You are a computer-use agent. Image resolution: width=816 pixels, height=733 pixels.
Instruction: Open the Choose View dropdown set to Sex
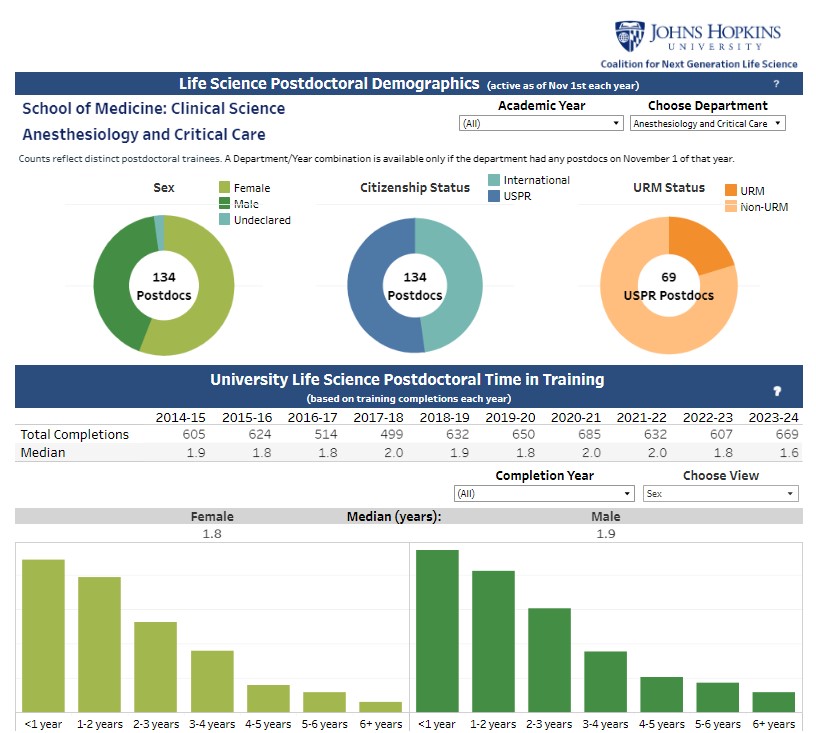[x=720, y=494]
